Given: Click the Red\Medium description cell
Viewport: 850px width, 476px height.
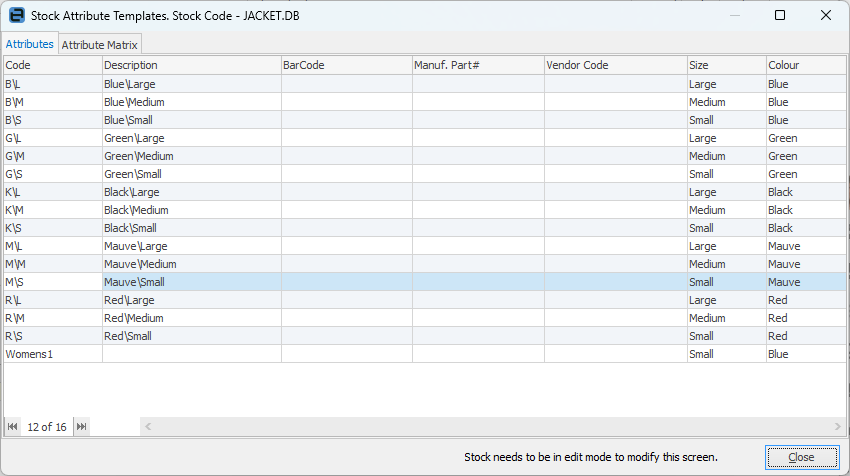Looking at the screenshot, I should point(191,318).
